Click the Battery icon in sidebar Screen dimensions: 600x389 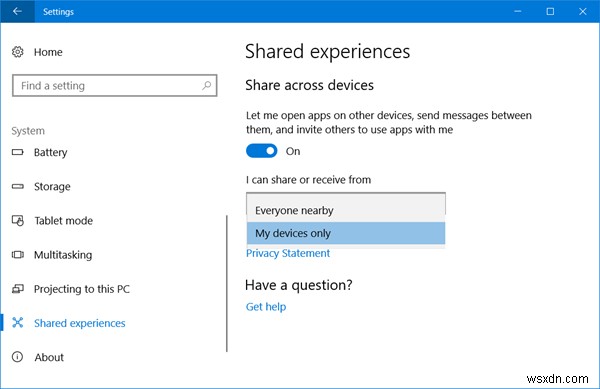18,152
